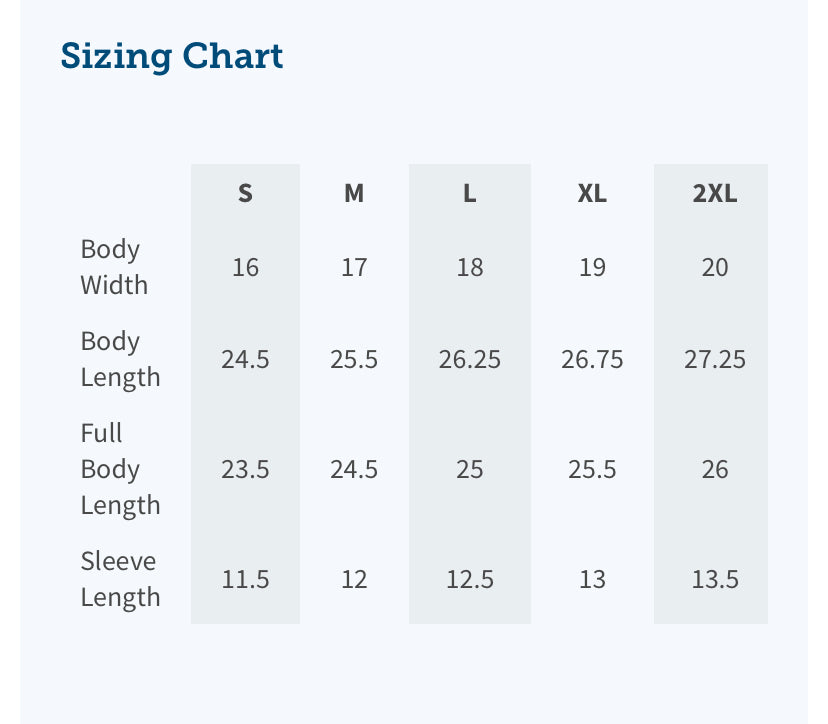
Task: Select the S size column header
Action: tap(245, 194)
